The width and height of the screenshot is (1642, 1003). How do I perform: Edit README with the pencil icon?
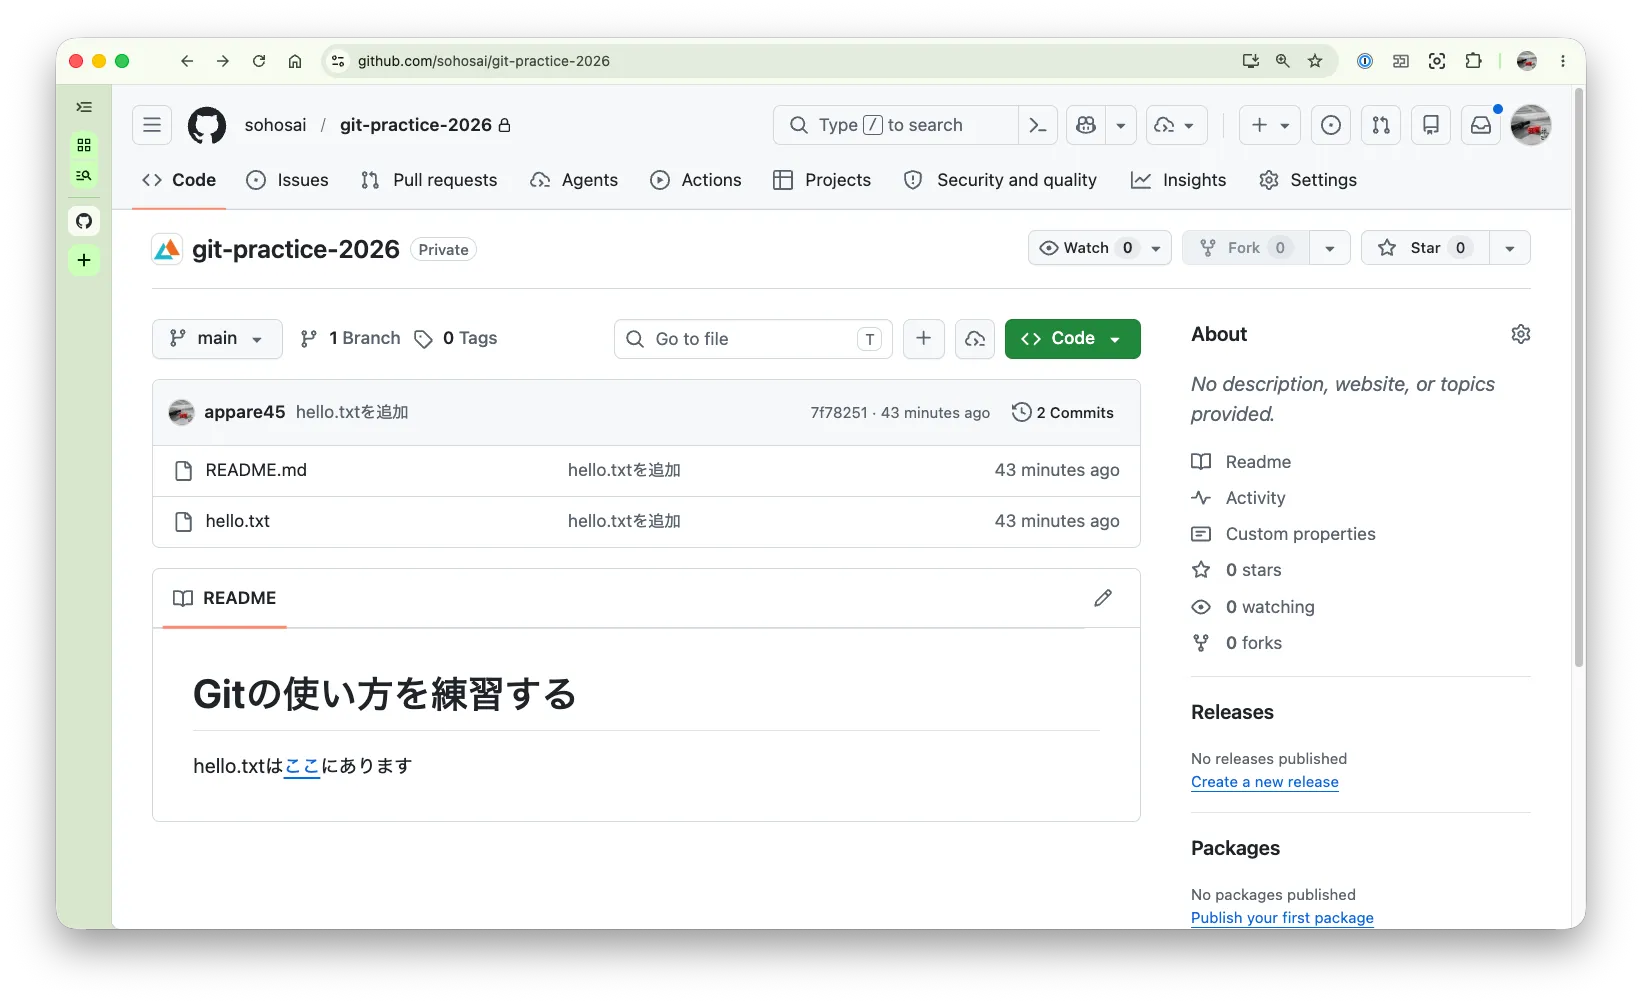pyautogui.click(x=1103, y=598)
